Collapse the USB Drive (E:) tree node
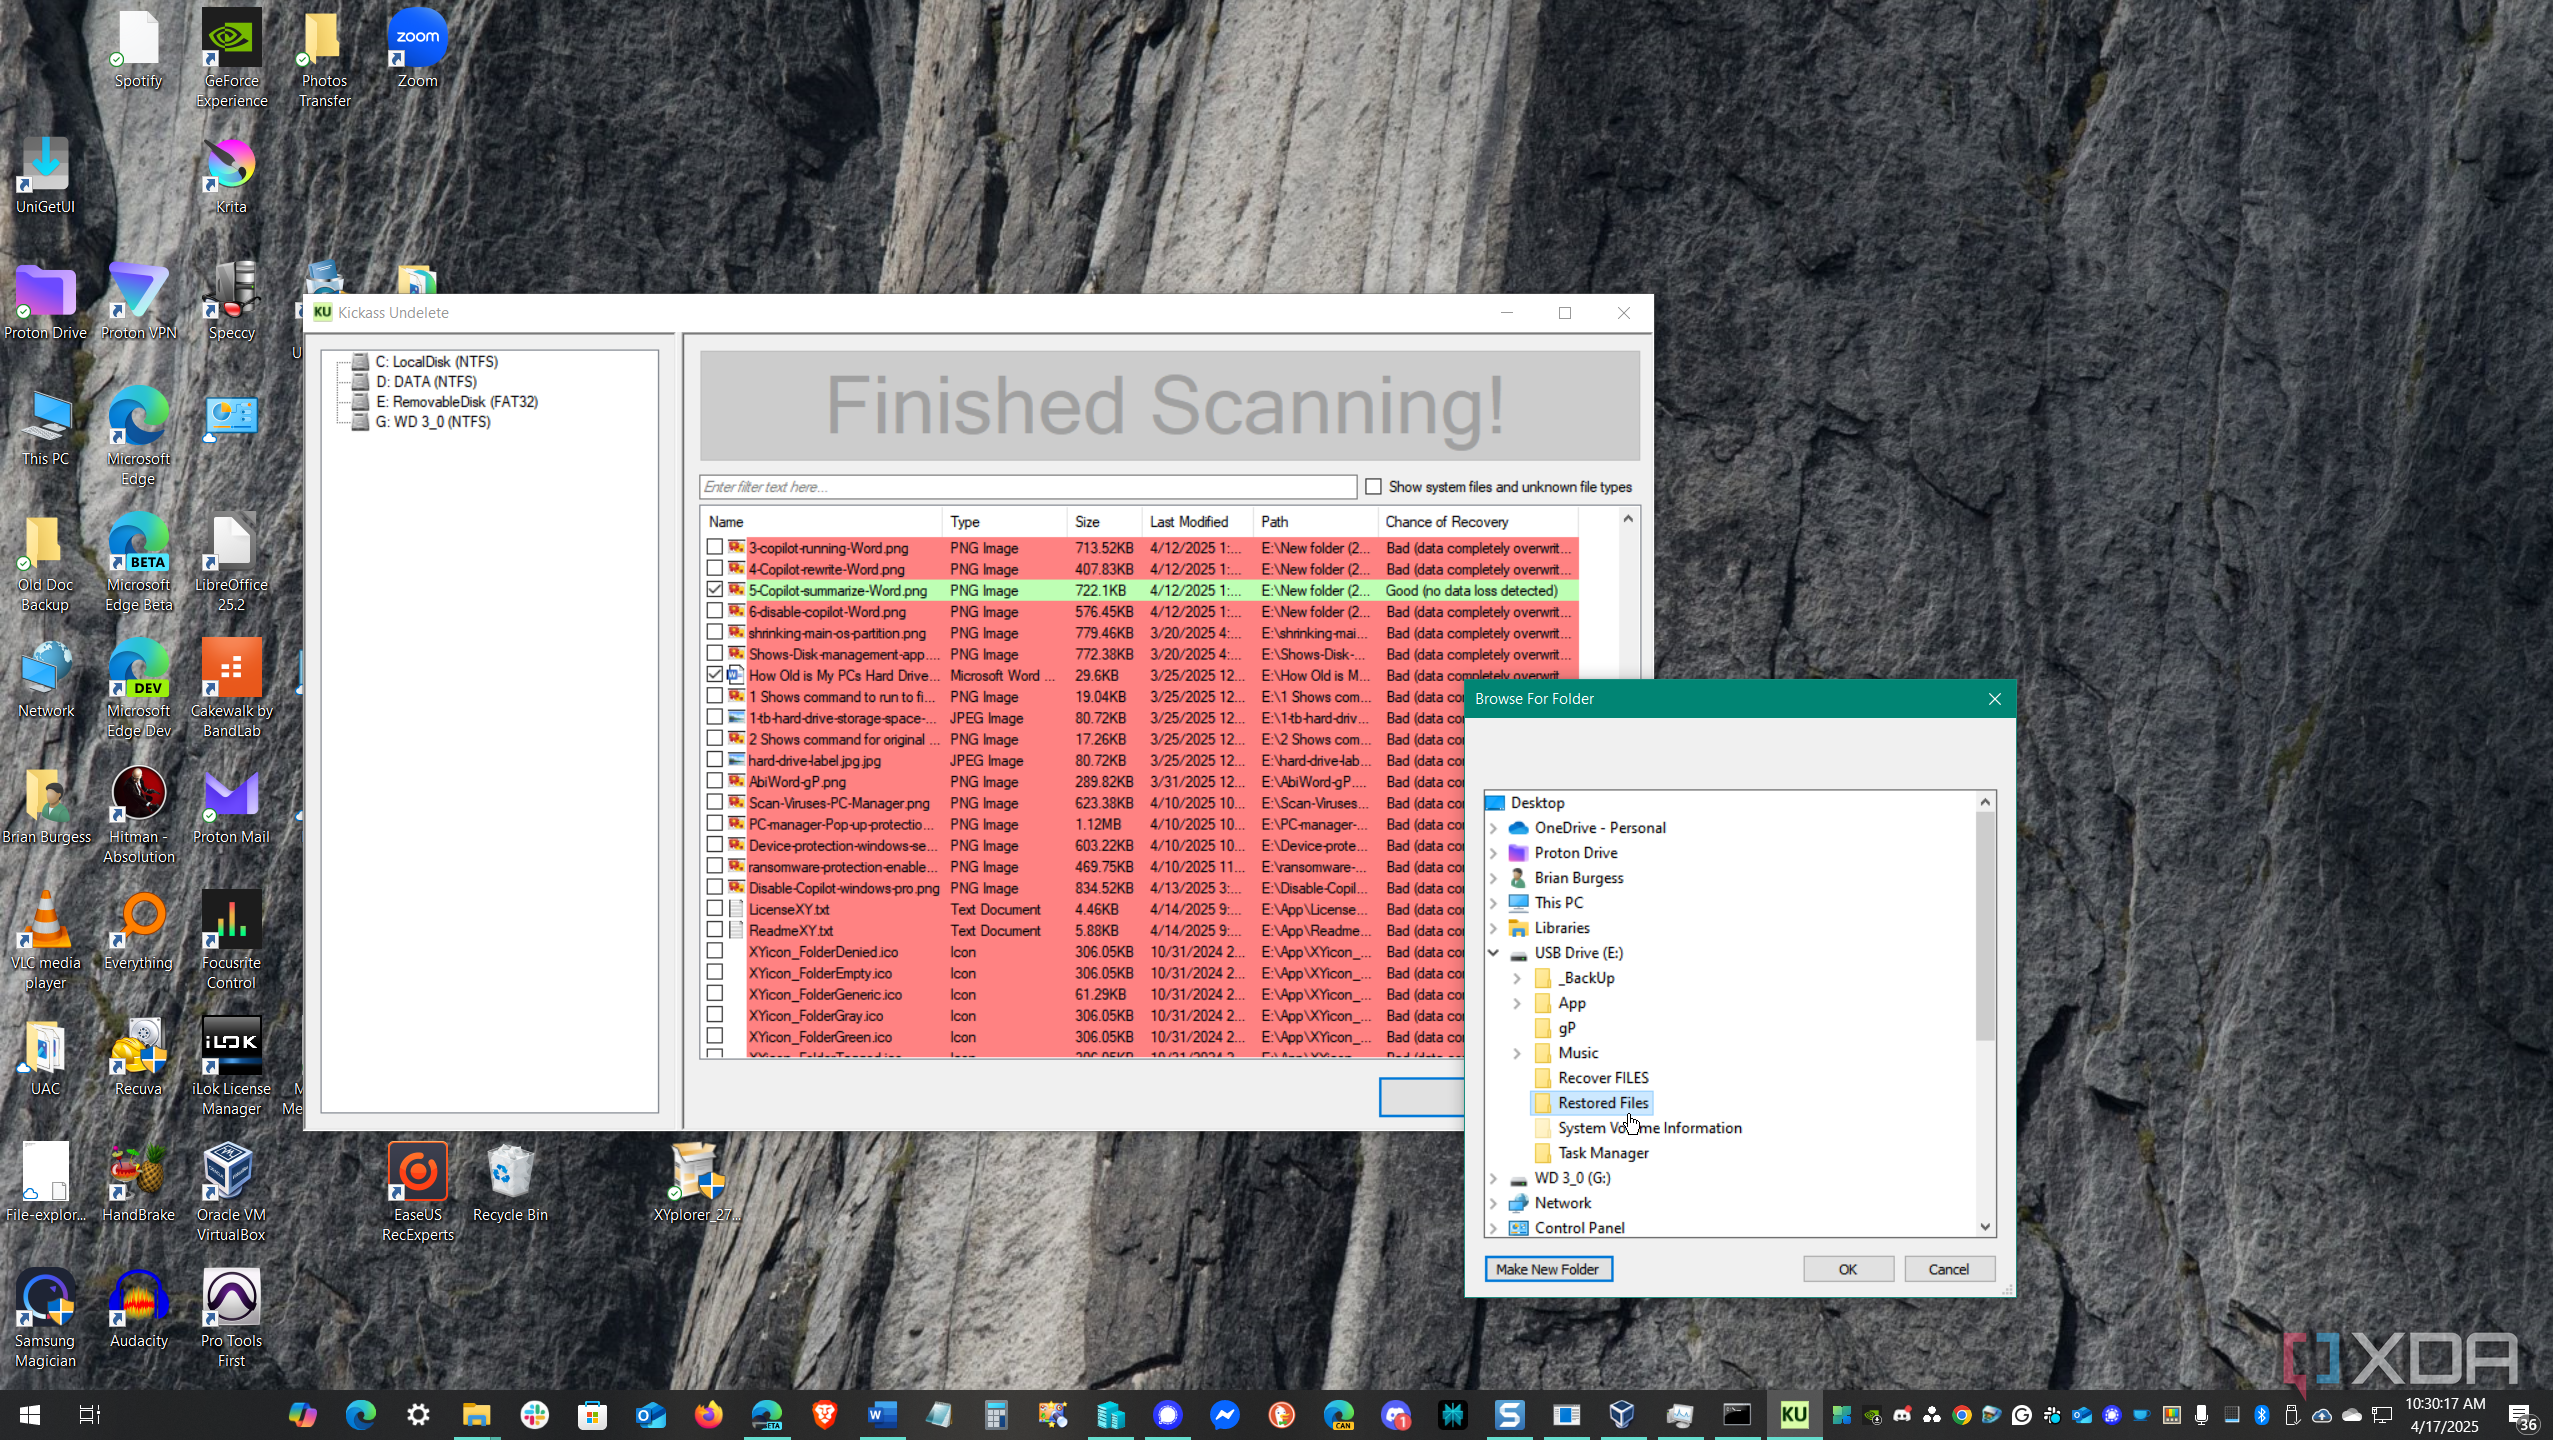The image size is (2553, 1440). click(1494, 953)
